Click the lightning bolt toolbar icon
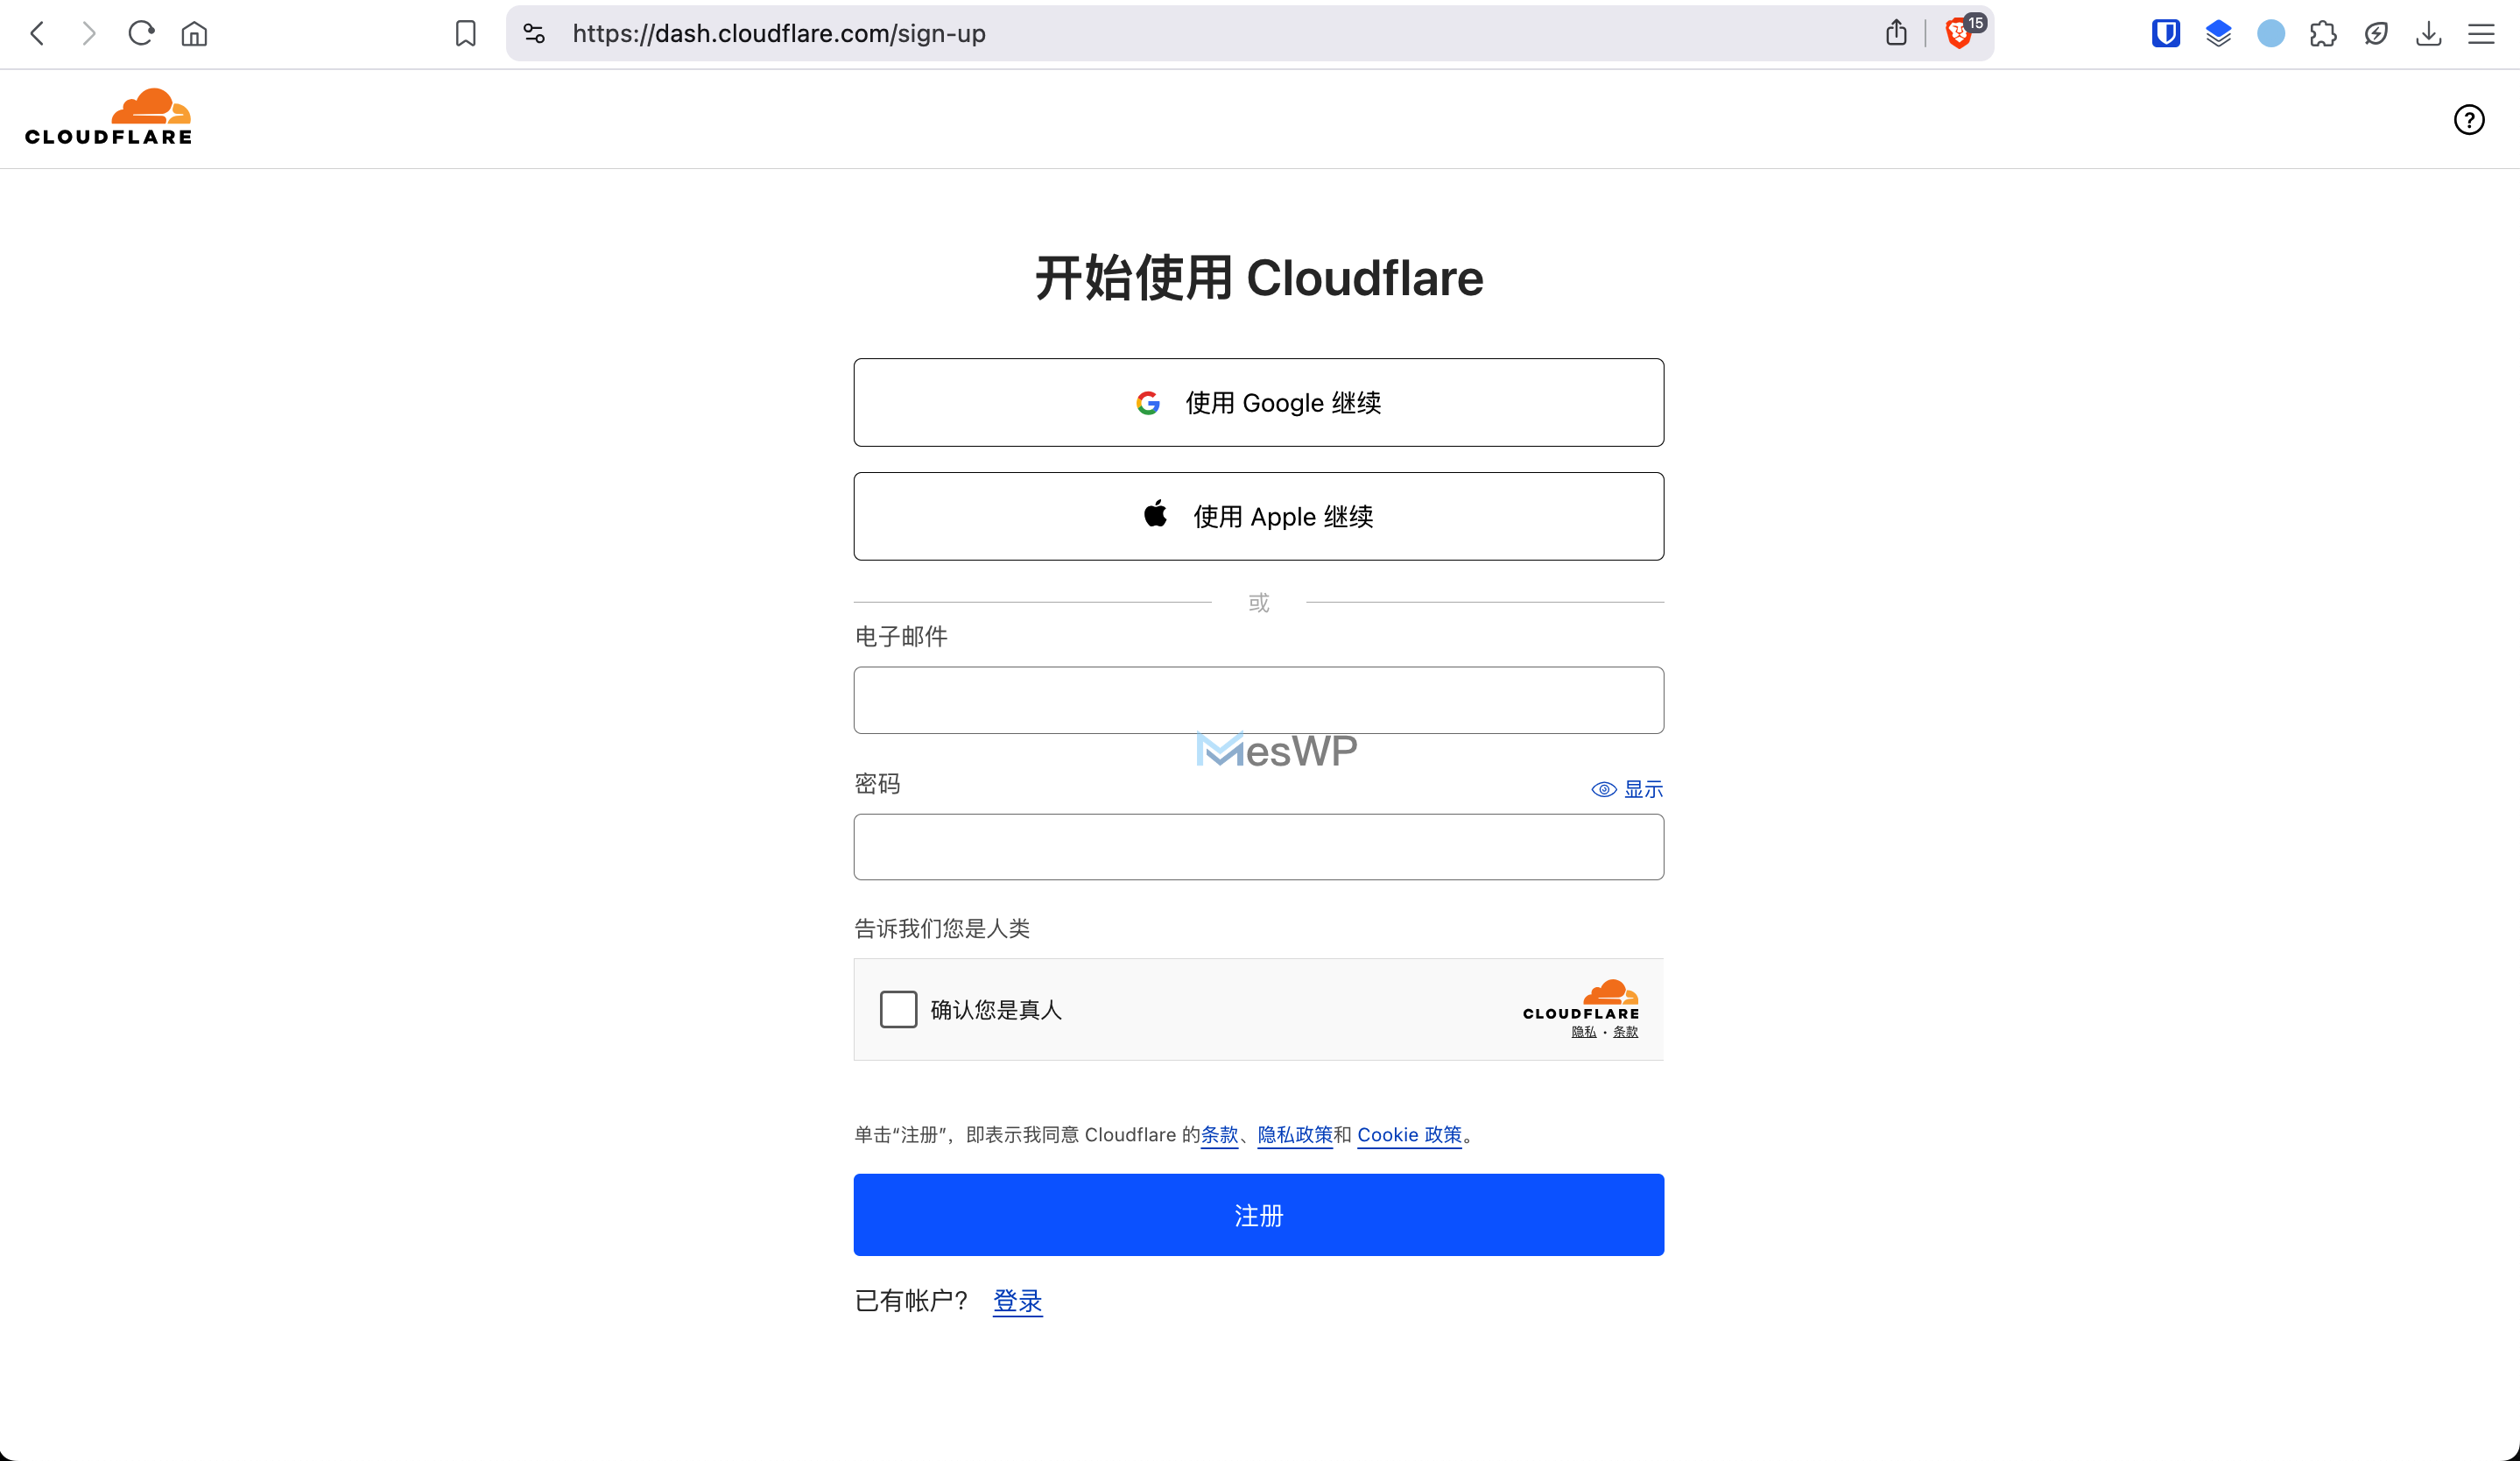 (x=2376, y=34)
